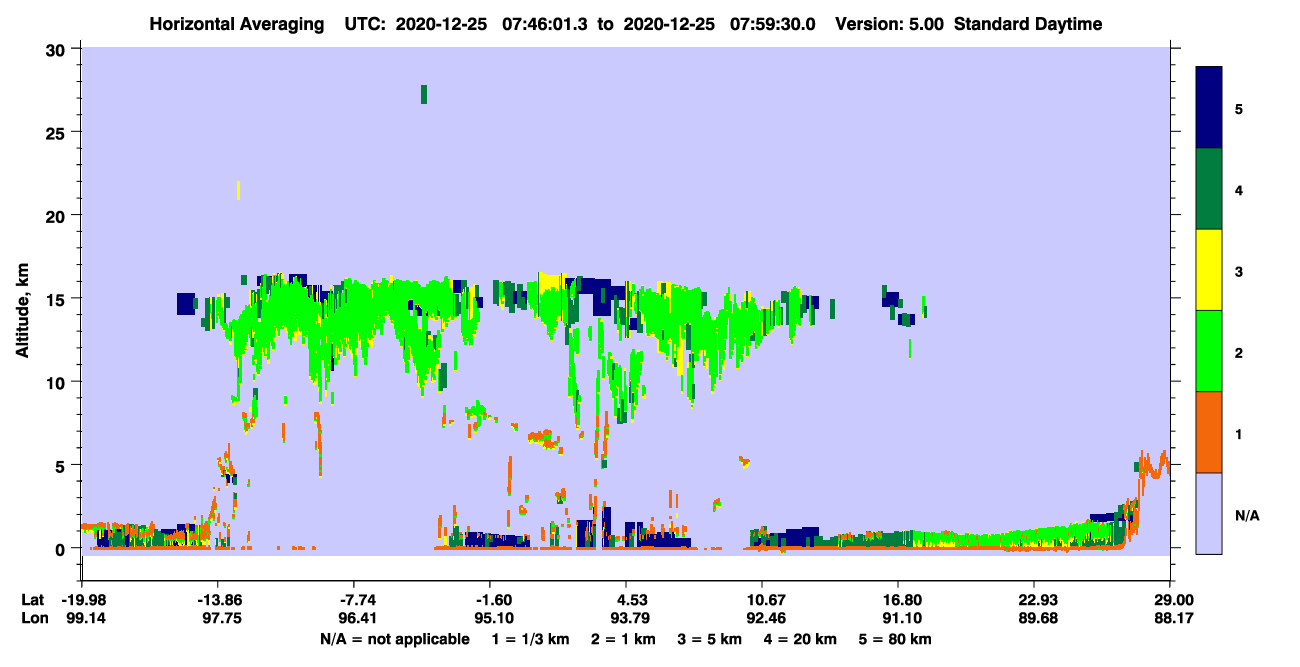Click the thin yellow streak near 21 km

238,190
